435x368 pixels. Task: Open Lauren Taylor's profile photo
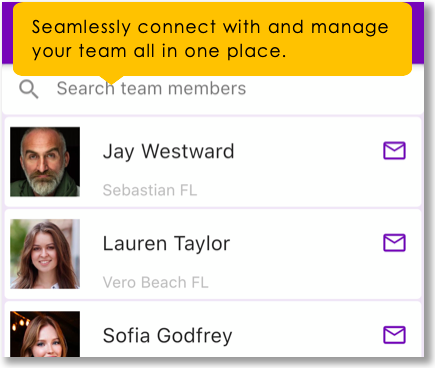coord(45,254)
